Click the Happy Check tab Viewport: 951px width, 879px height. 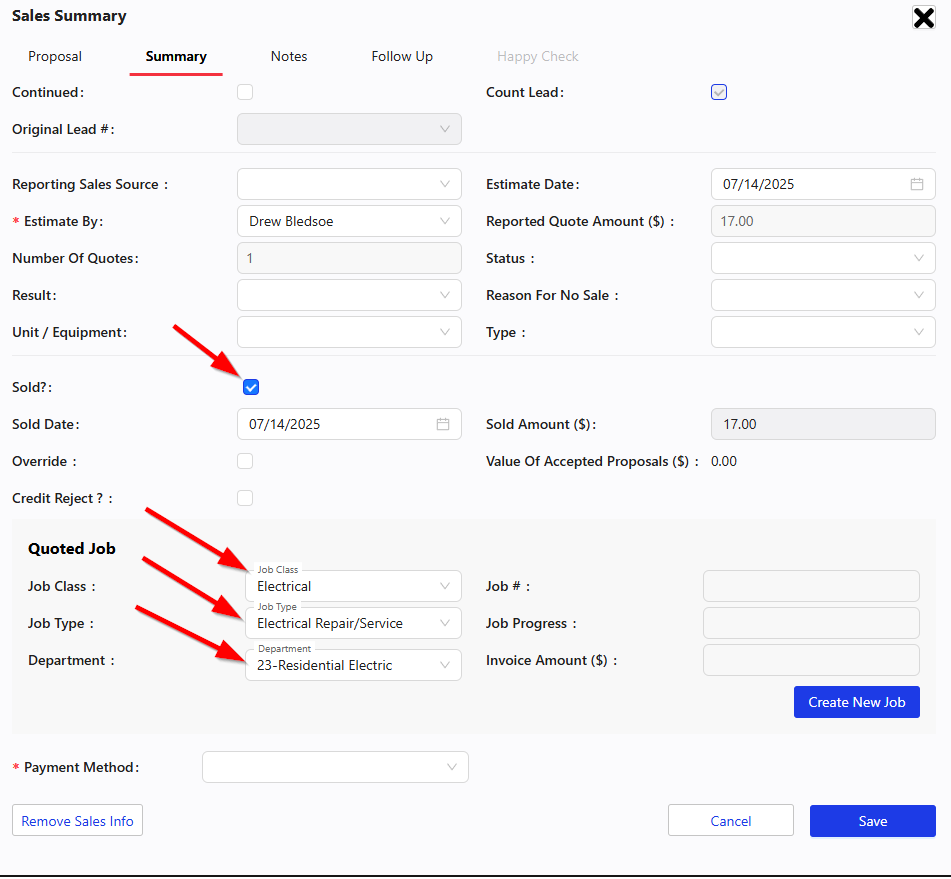(x=537, y=56)
